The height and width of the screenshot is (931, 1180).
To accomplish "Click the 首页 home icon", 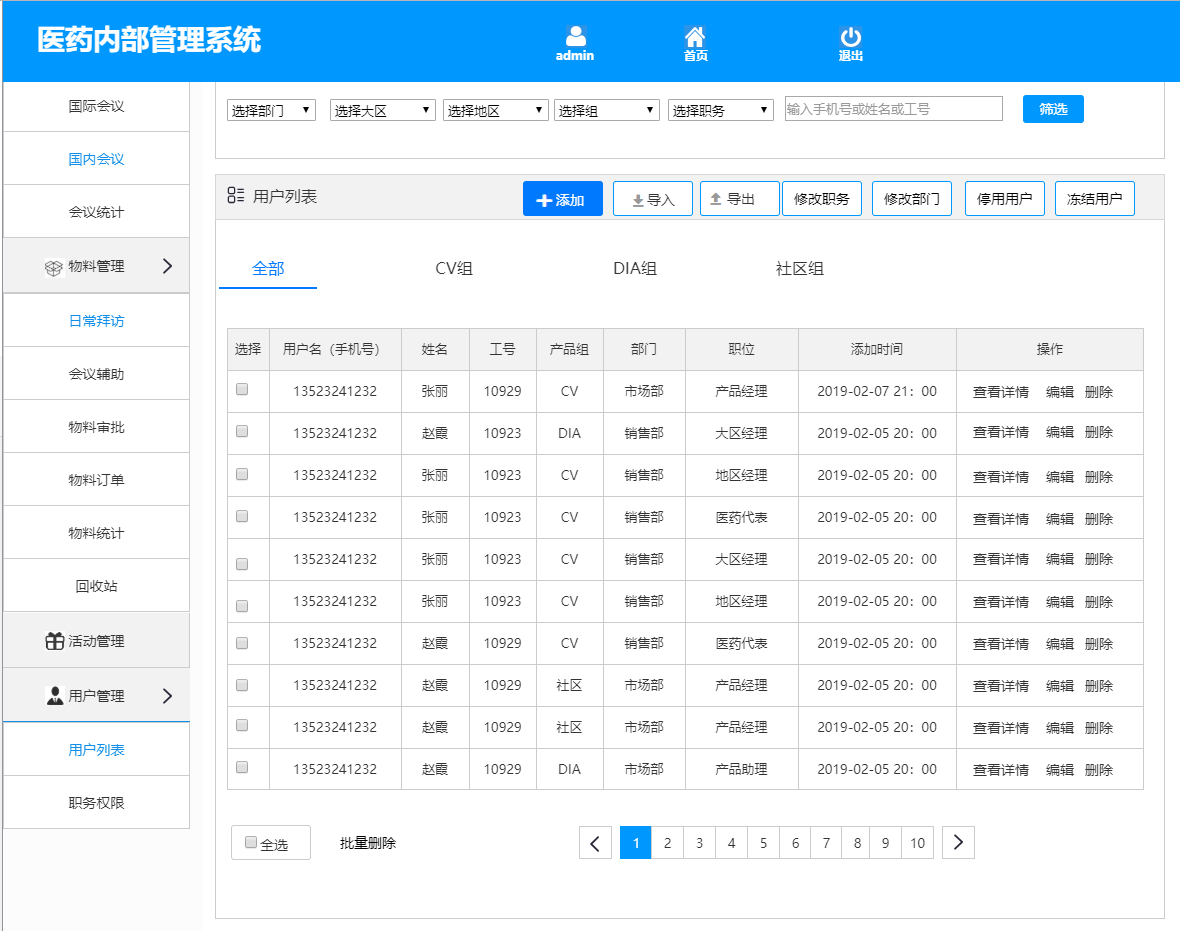I will point(695,38).
